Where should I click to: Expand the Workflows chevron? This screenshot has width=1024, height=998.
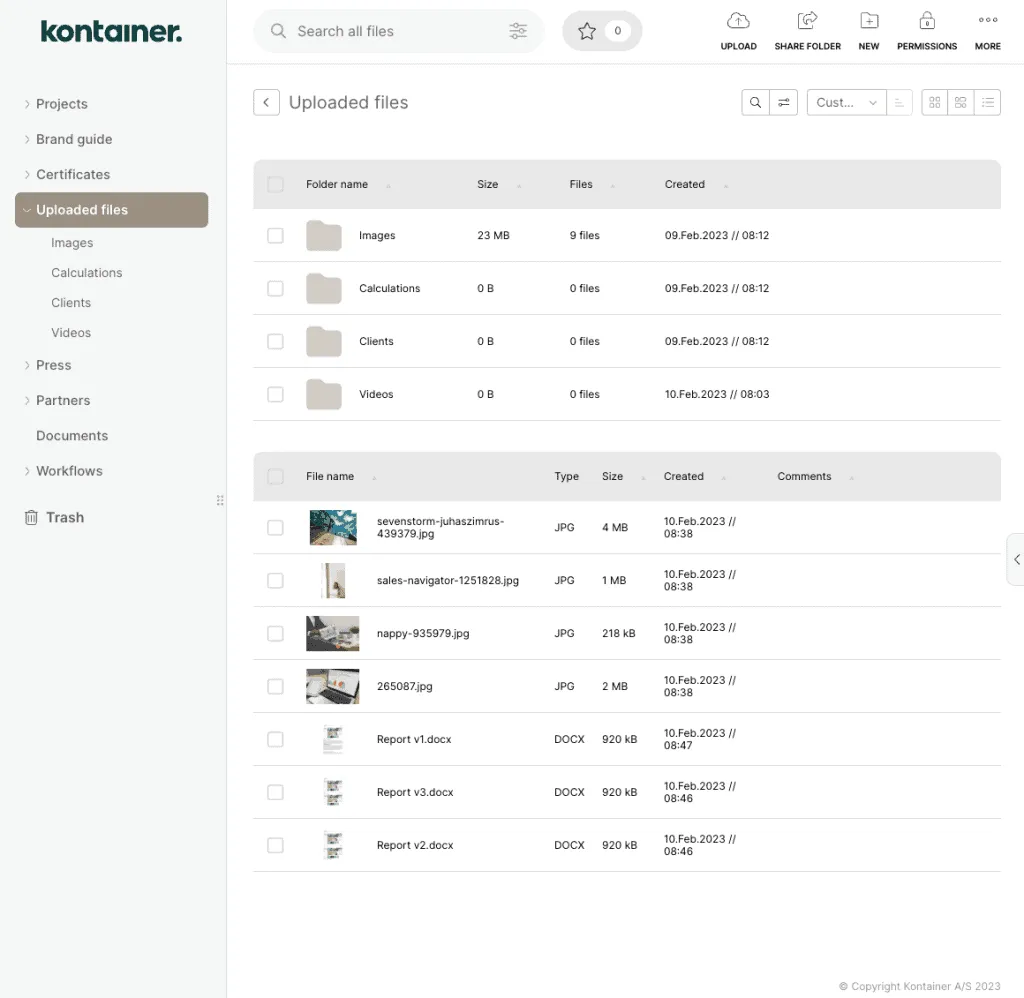pyautogui.click(x=27, y=471)
